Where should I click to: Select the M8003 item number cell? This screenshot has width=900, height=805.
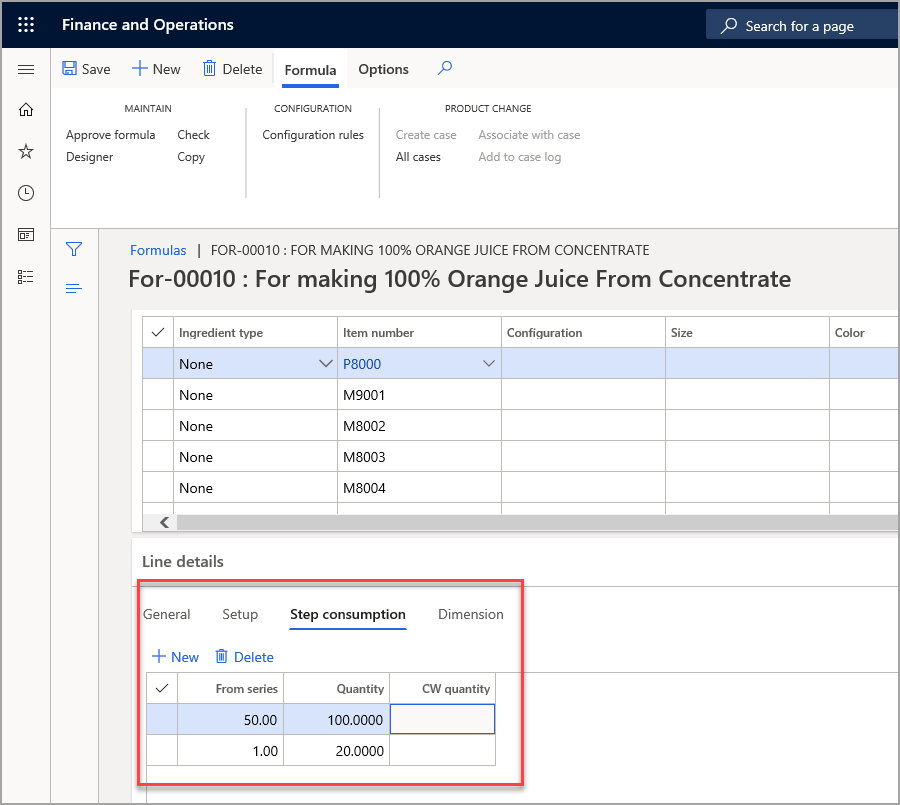click(x=419, y=456)
